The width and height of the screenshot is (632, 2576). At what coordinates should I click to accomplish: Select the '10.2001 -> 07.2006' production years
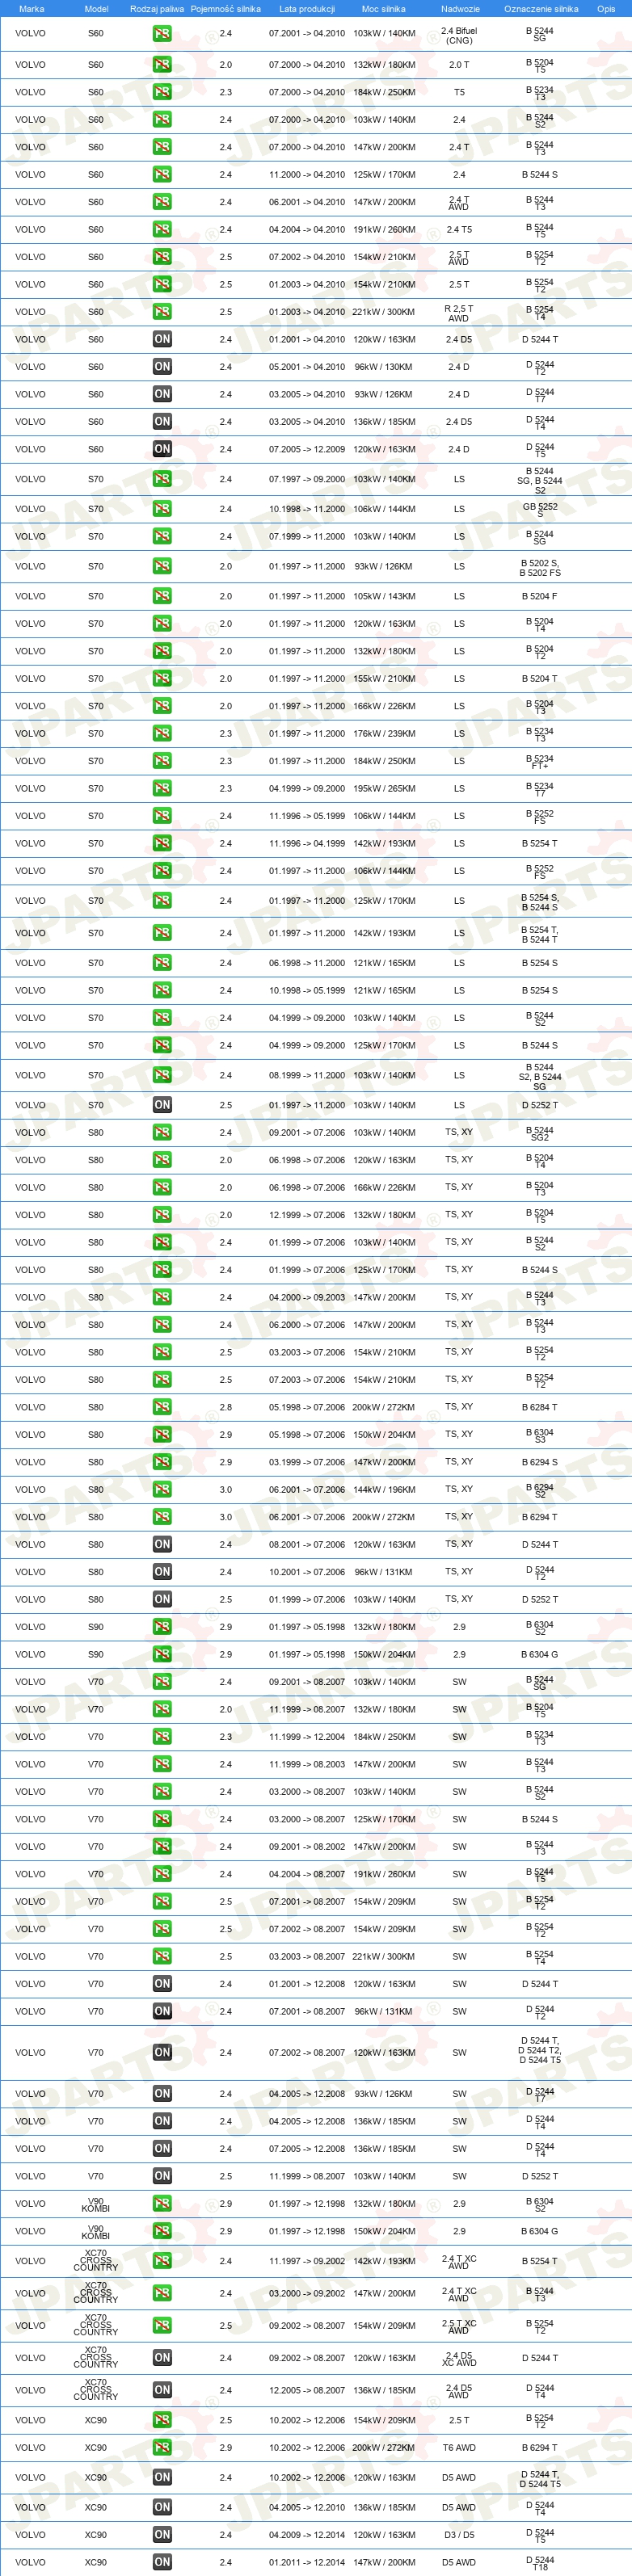point(307,1572)
